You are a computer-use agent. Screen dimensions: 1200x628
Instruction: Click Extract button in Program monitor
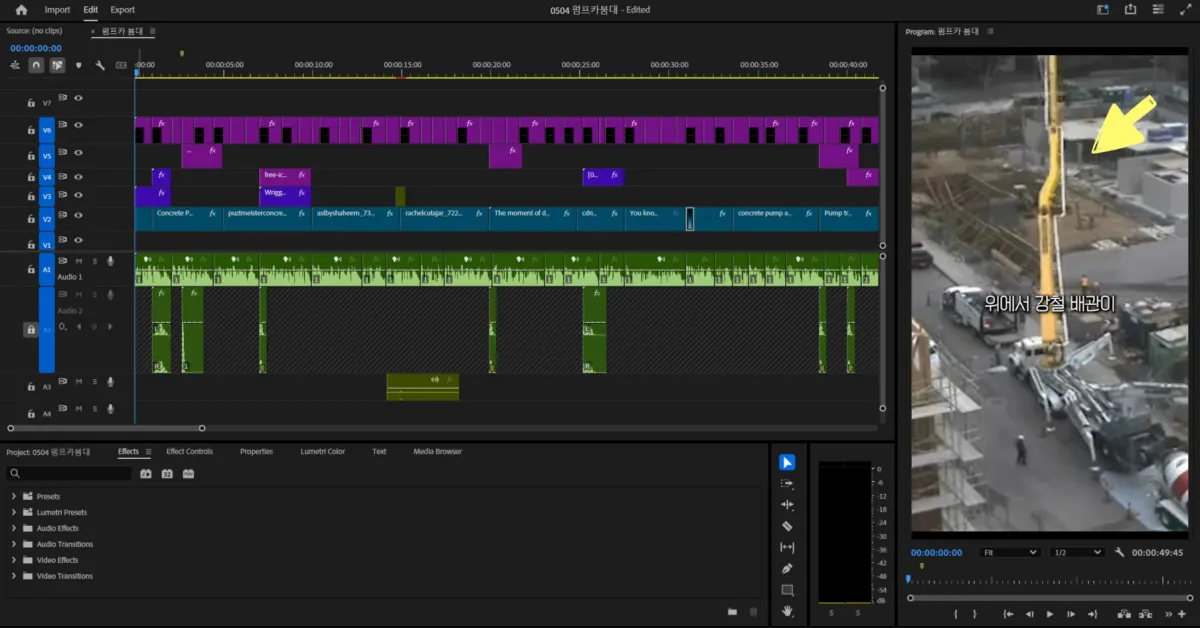(1143, 614)
